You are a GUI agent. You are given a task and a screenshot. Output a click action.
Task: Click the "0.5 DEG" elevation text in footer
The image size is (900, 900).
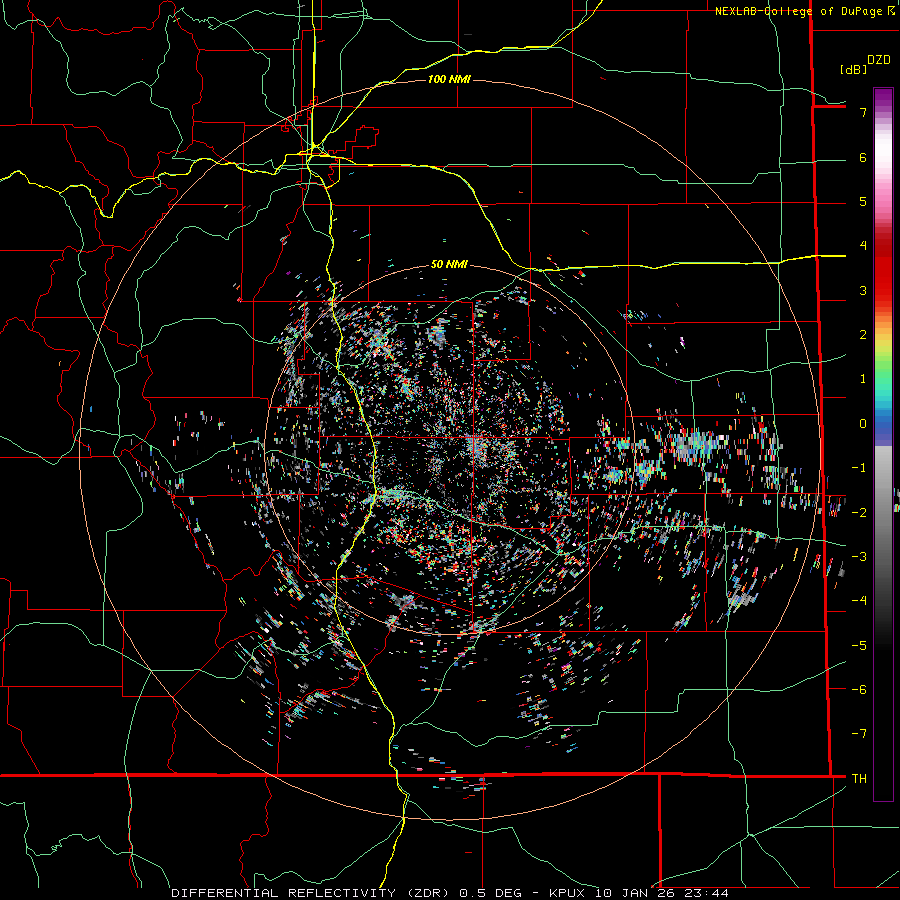pos(490,893)
